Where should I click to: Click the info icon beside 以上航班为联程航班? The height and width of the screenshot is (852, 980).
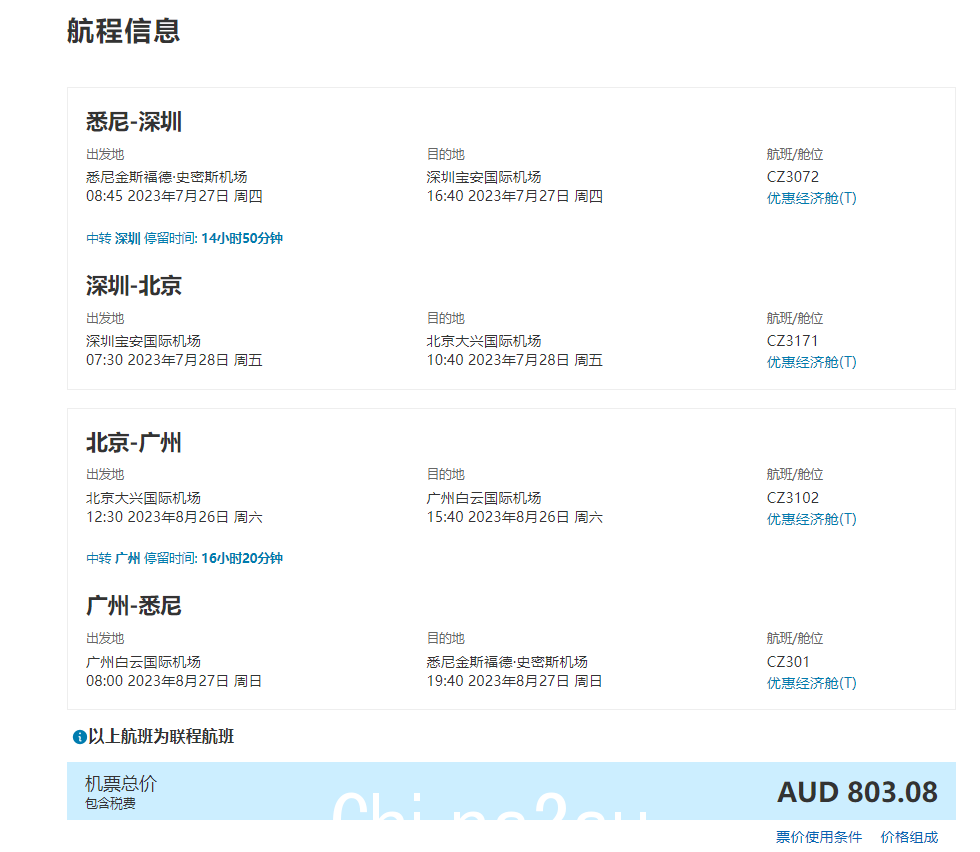80,737
